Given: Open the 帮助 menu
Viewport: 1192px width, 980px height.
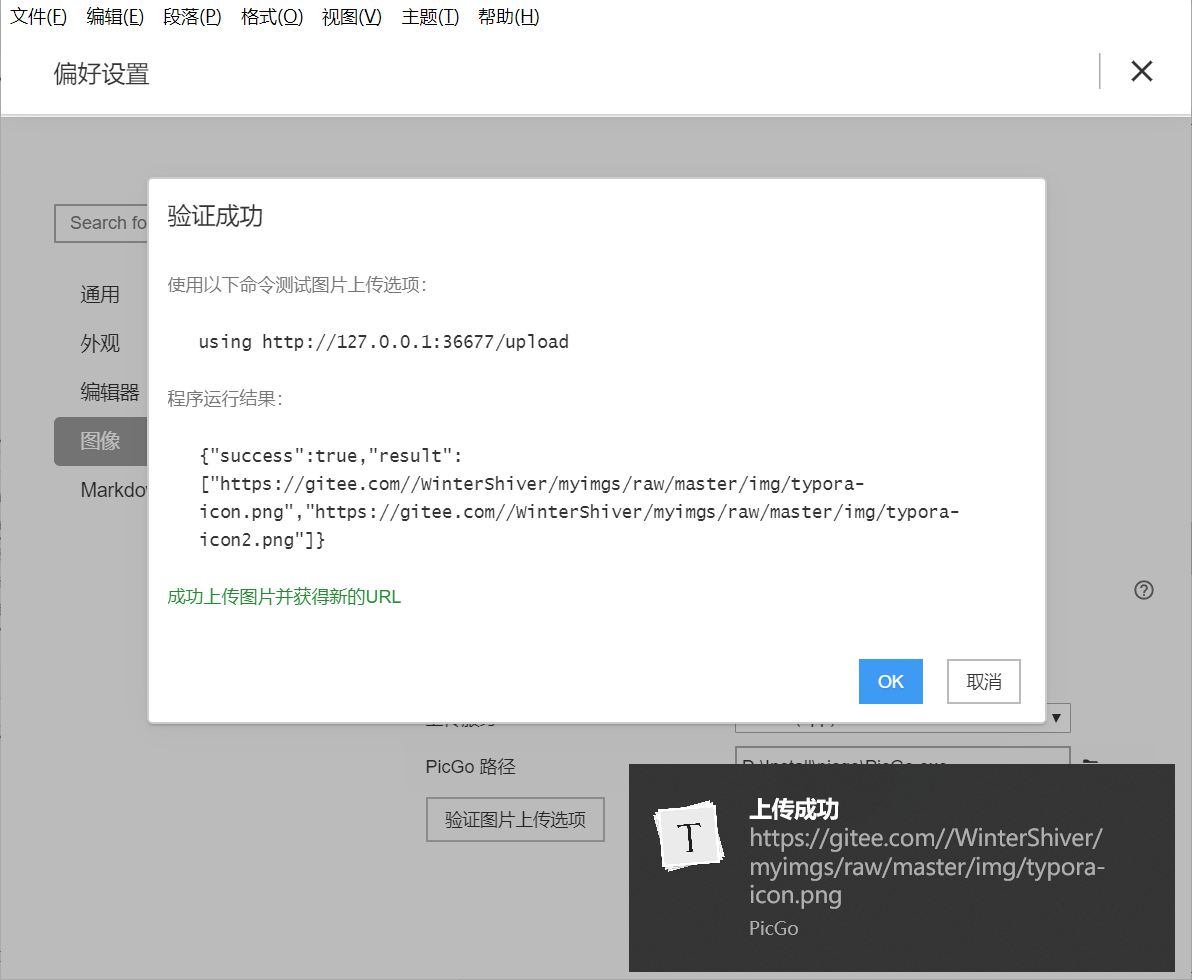Looking at the screenshot, I should point(509,16).
